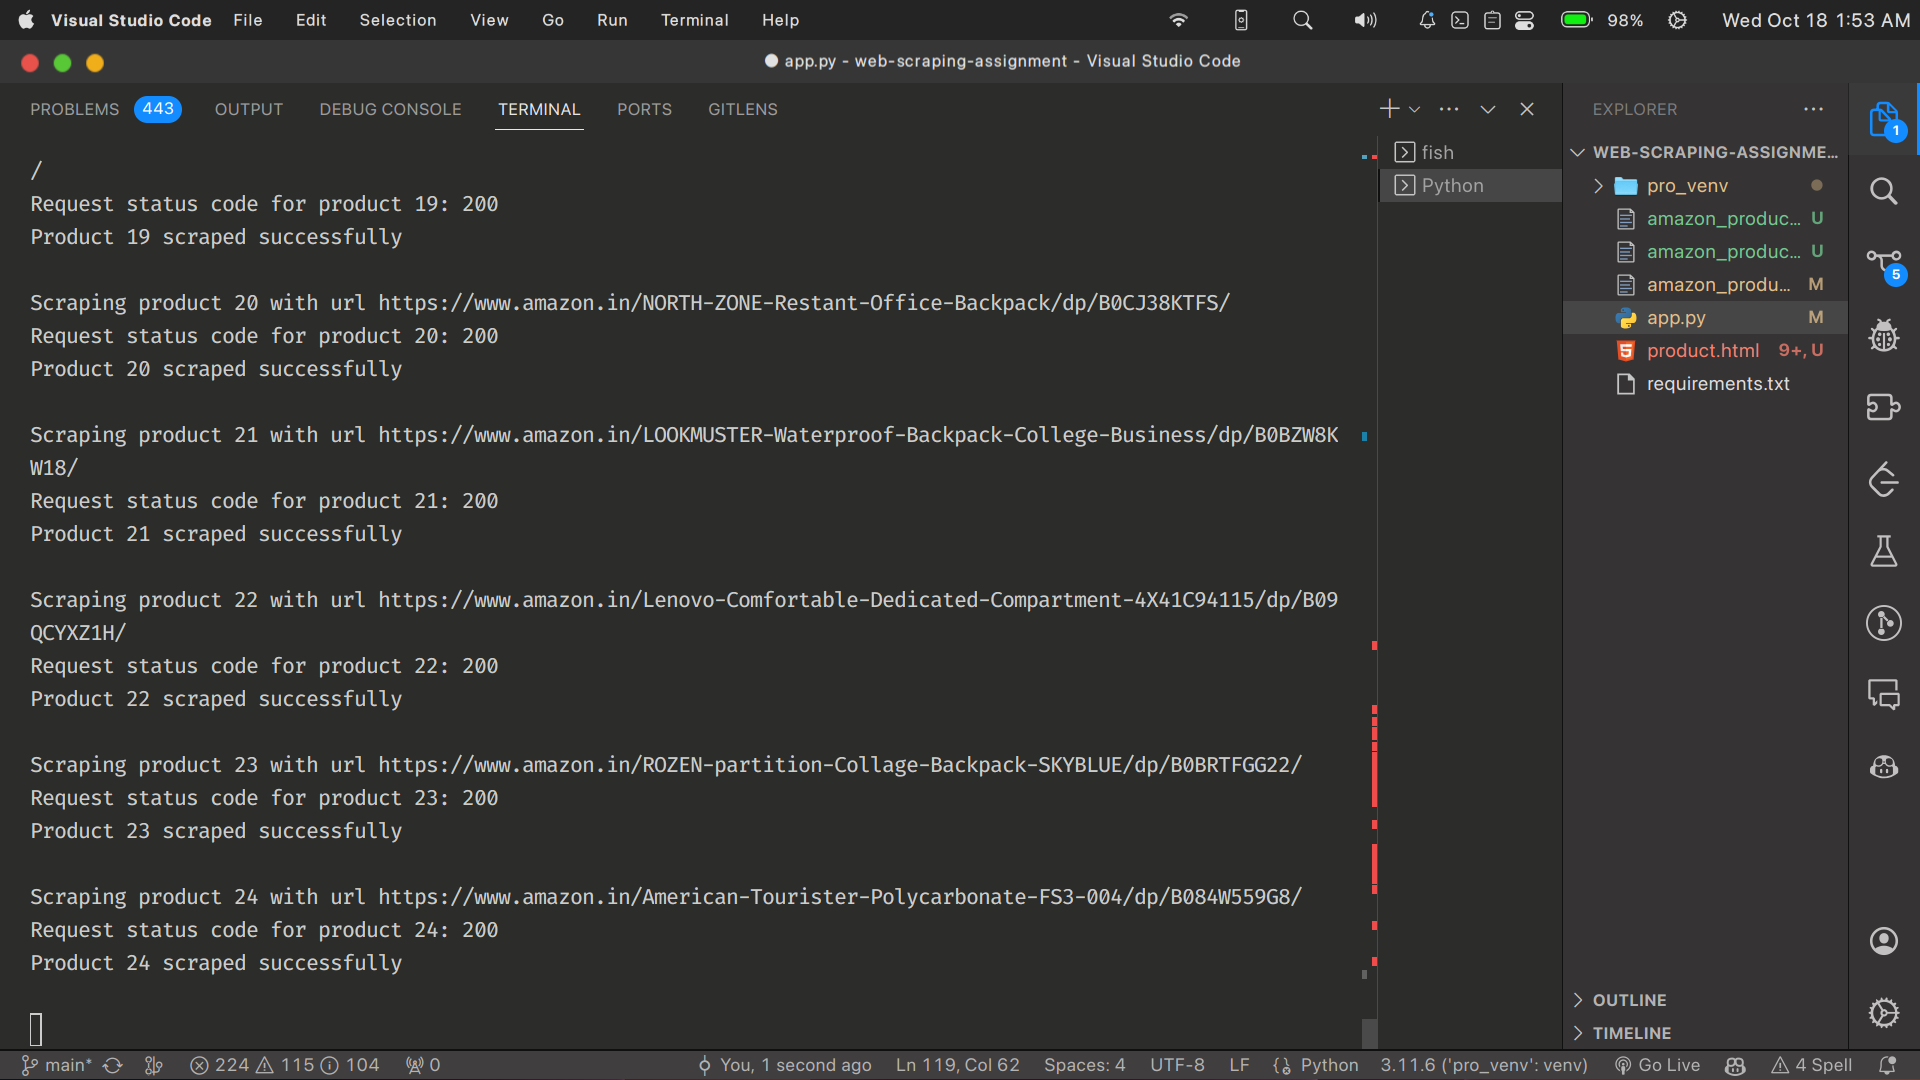Open the launch profile dropdown arrow

pos(1415,109)
